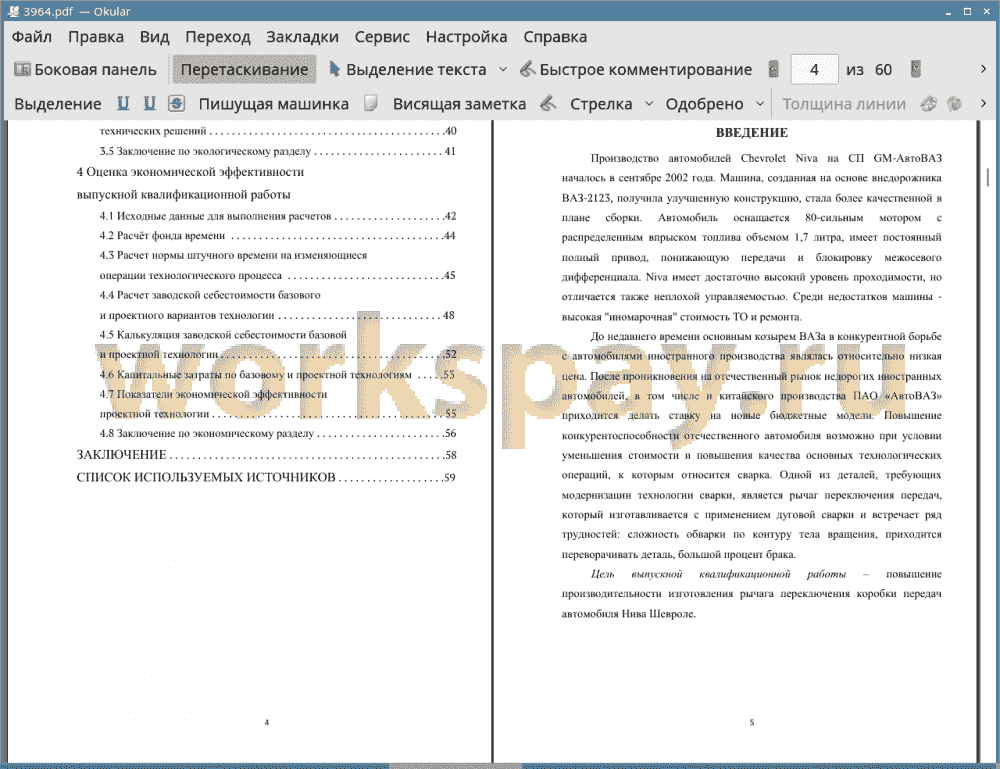Select the Выделение highlighter annotation tool

57,104
